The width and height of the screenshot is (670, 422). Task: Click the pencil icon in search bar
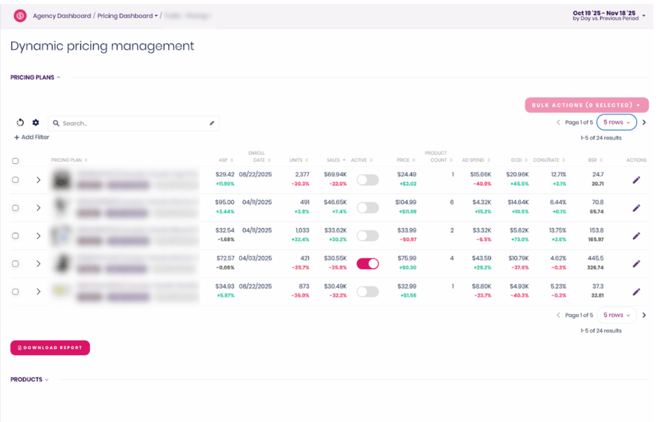[x=212, y=123]
